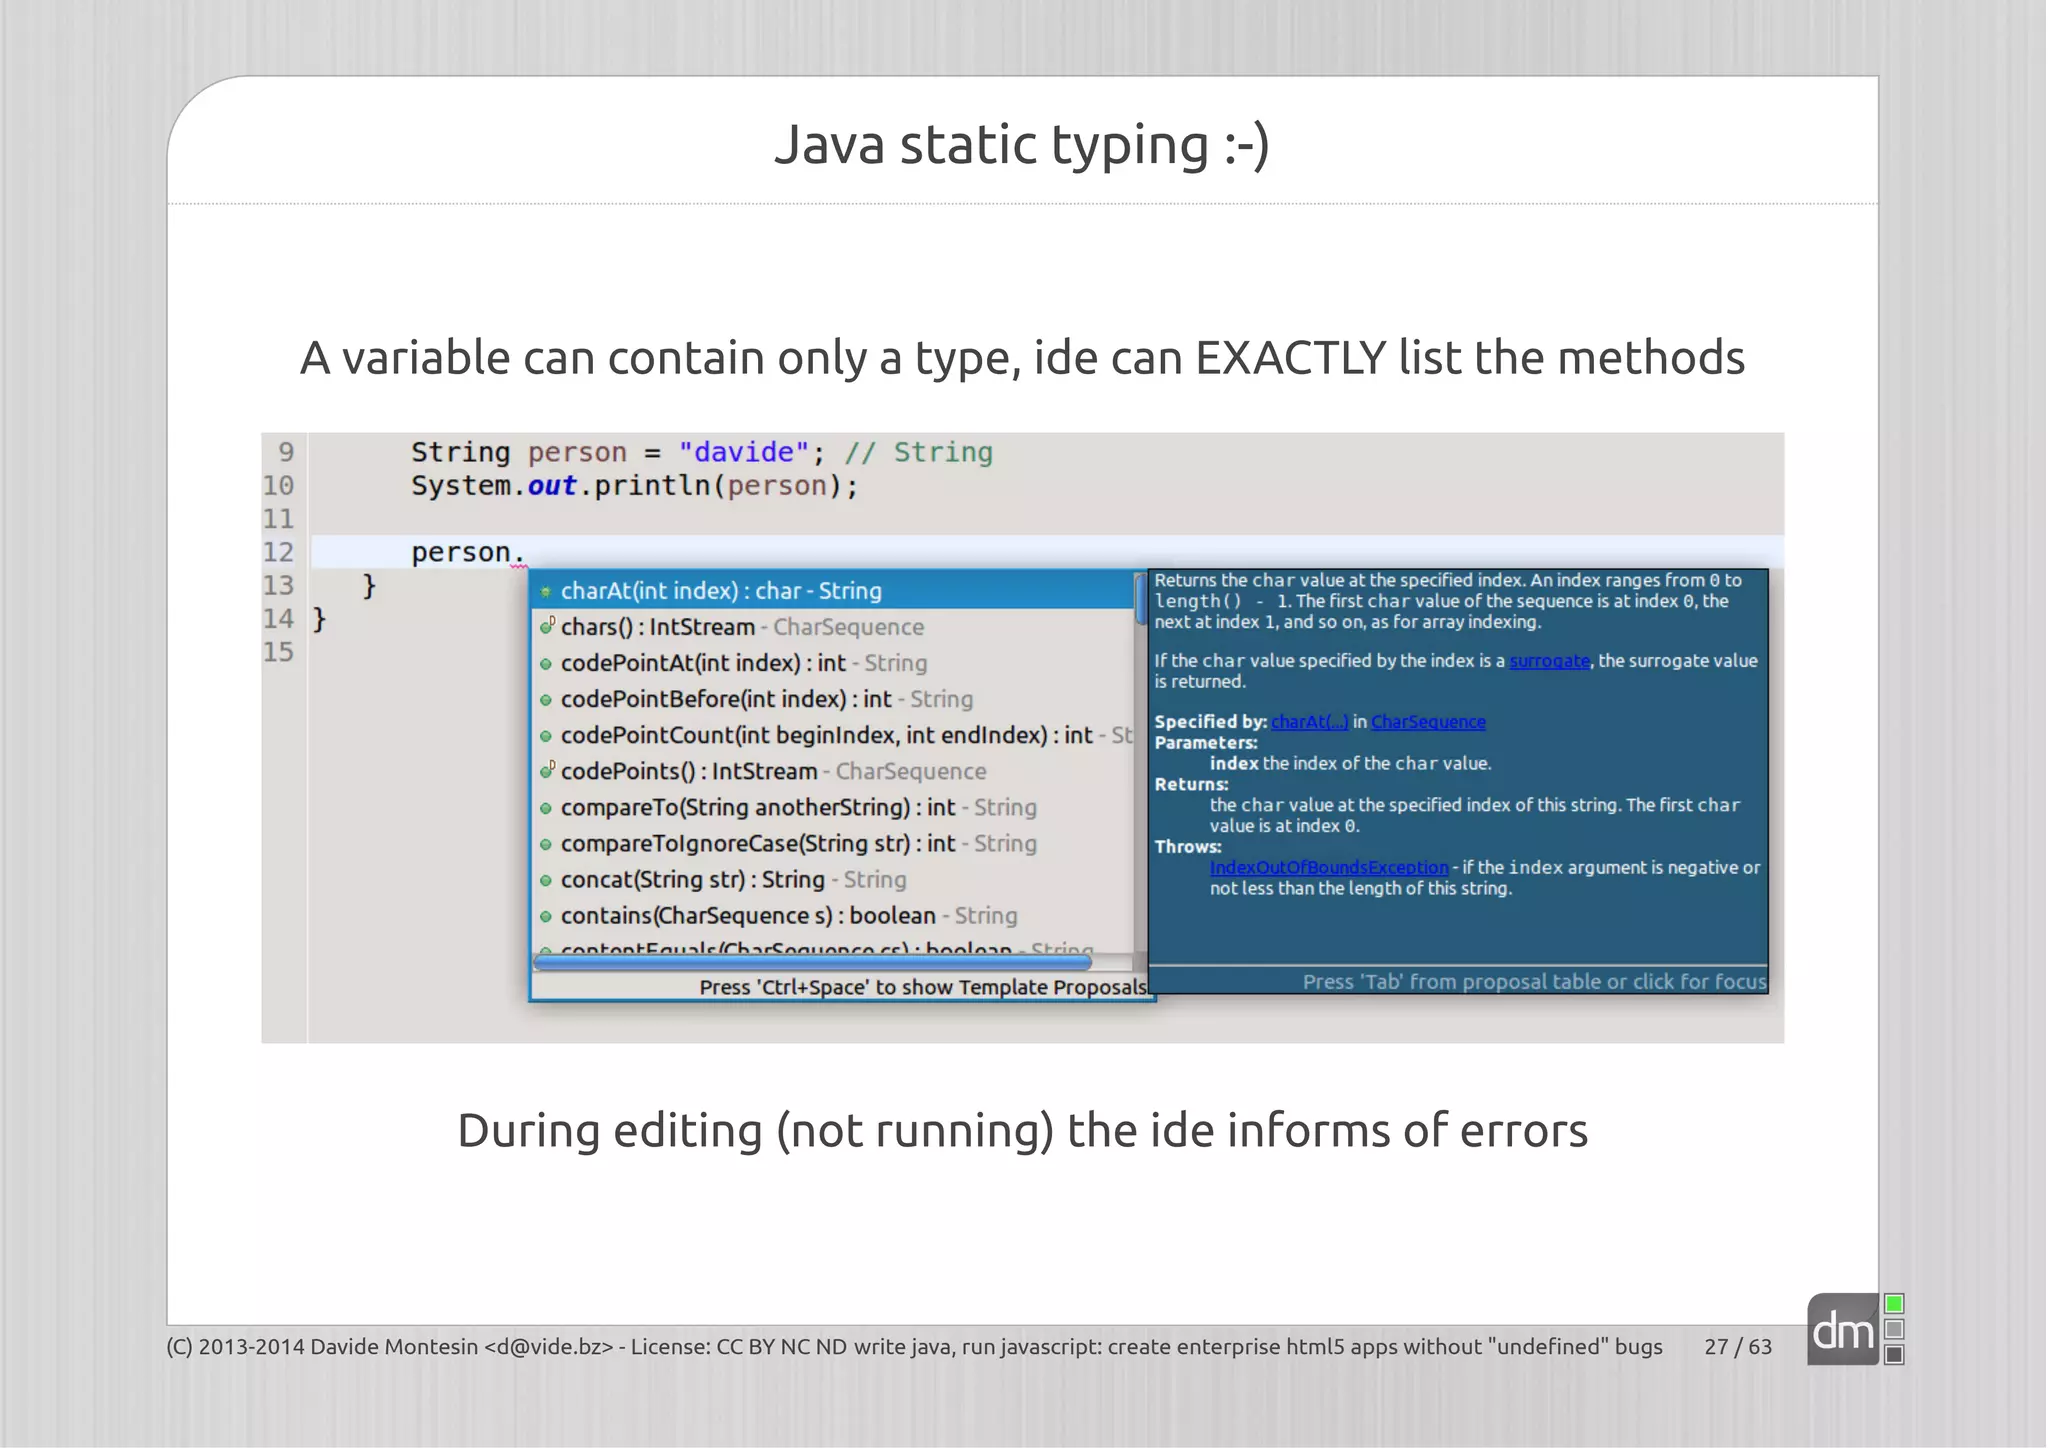Open the surrogate link in Javadoc
Image resolution: width=2048 pixels, height=1448 pixels.
(1549, 661)
